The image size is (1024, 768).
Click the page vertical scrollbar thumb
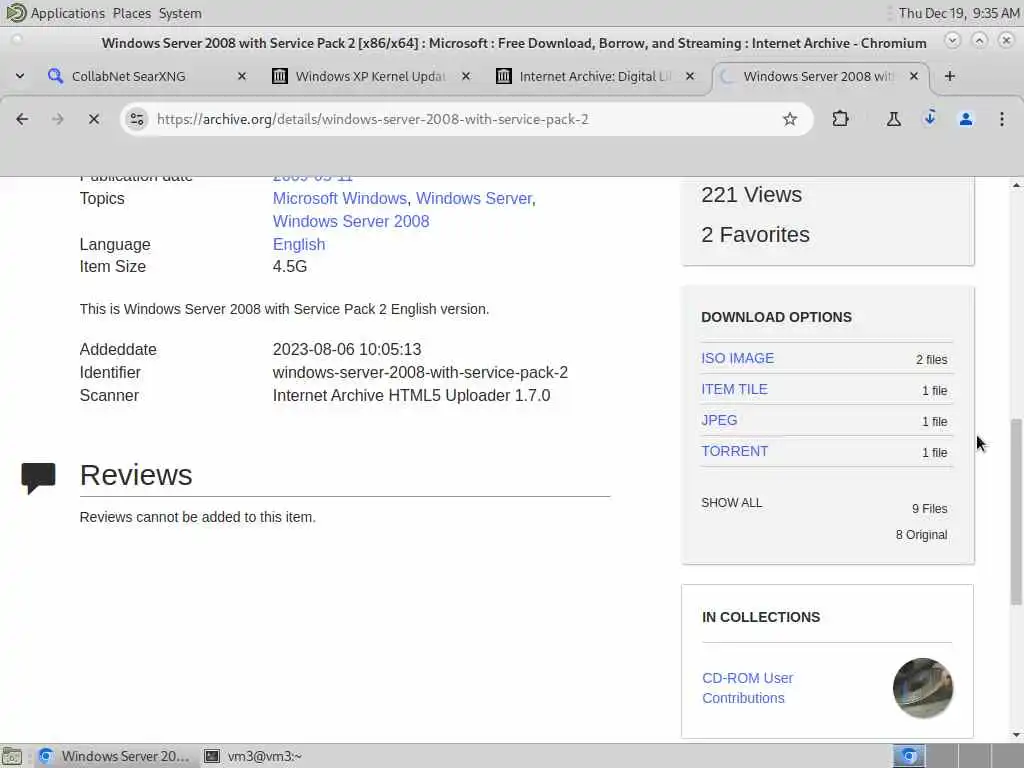point(1016,511)
